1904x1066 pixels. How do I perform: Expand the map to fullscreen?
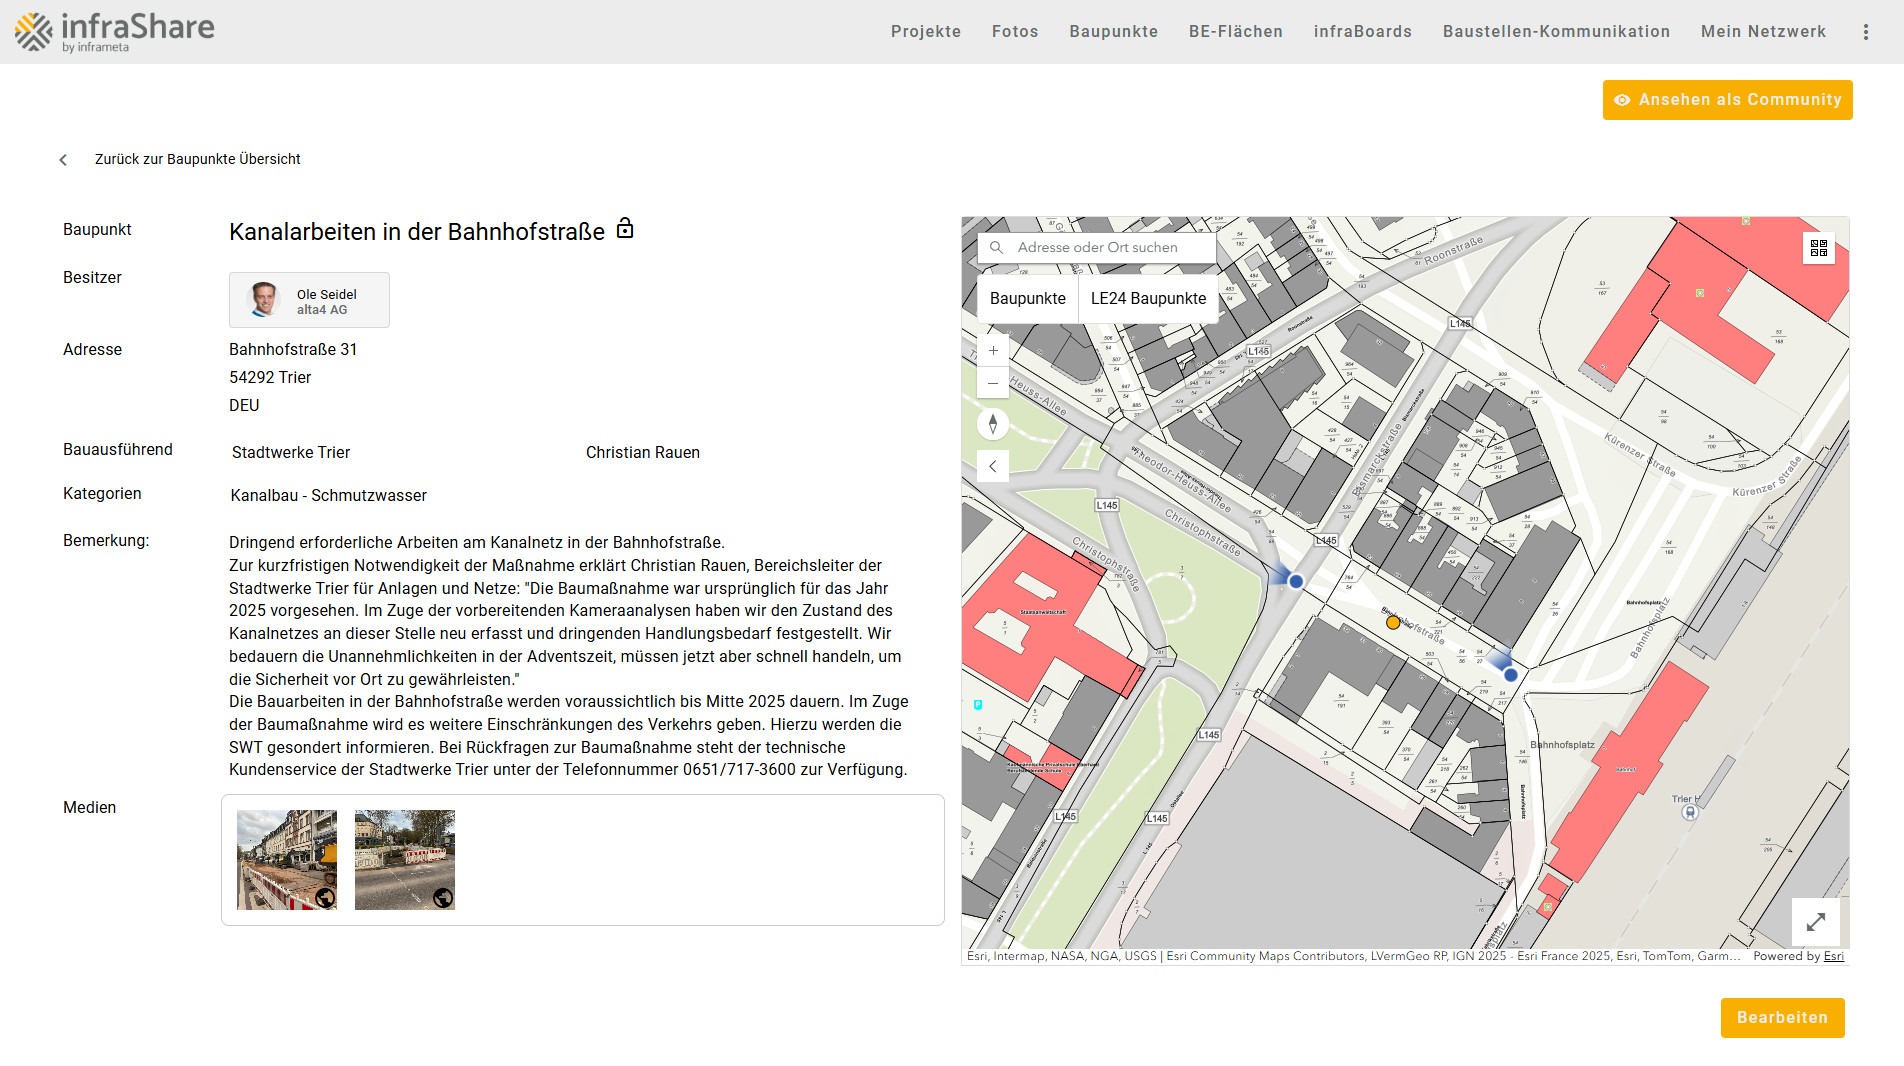[1815, 922]
